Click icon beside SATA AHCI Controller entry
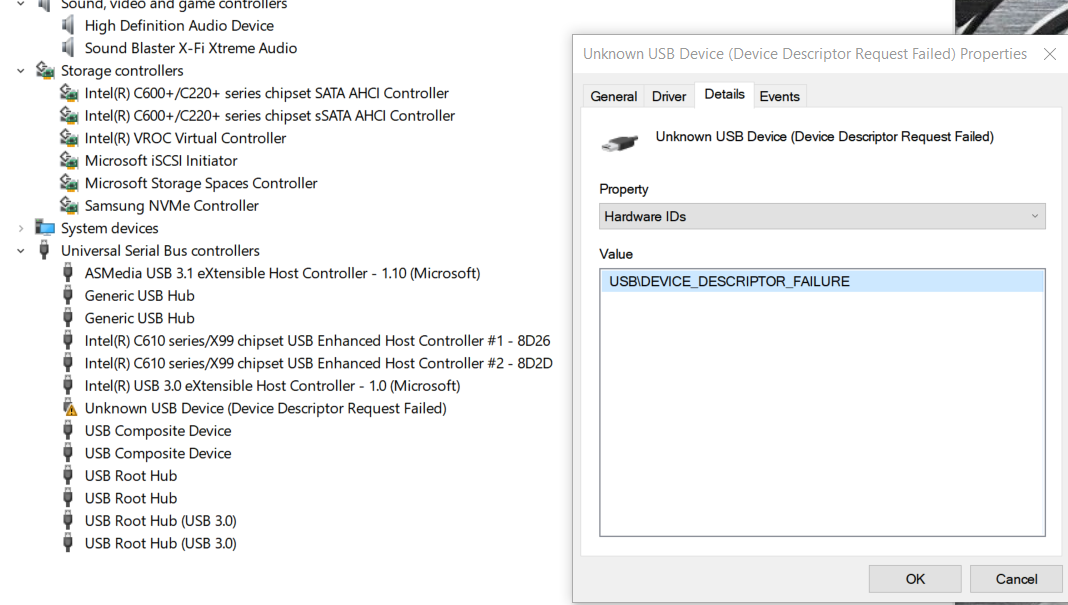1068x605 pixels. [69, 93]
